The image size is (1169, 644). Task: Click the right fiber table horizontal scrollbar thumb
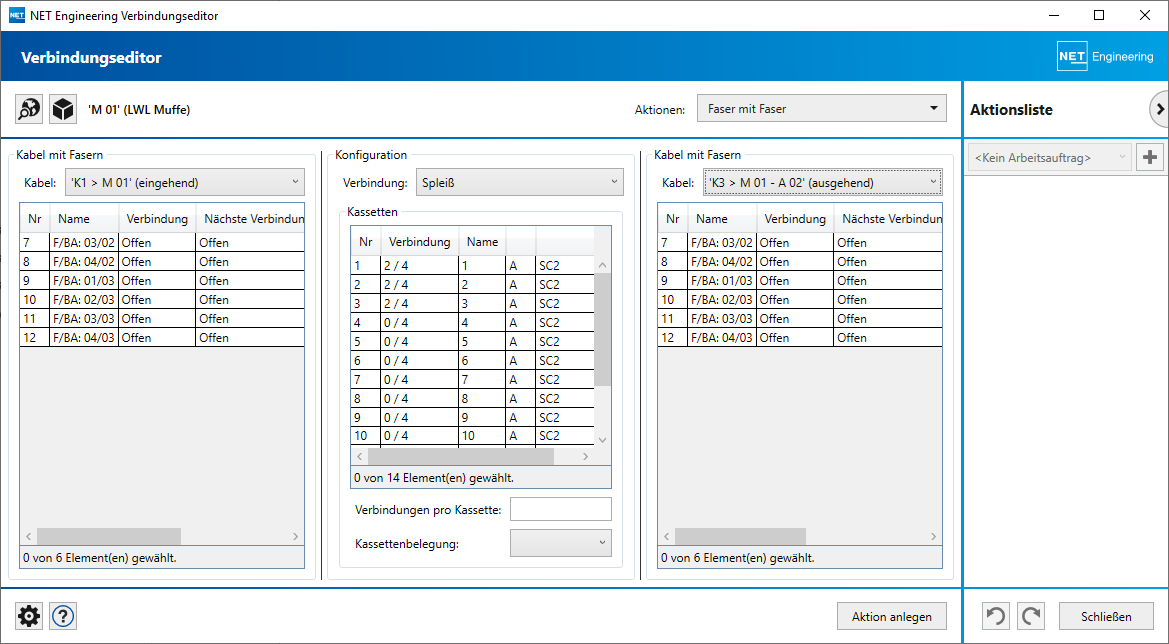click(740, 536)
